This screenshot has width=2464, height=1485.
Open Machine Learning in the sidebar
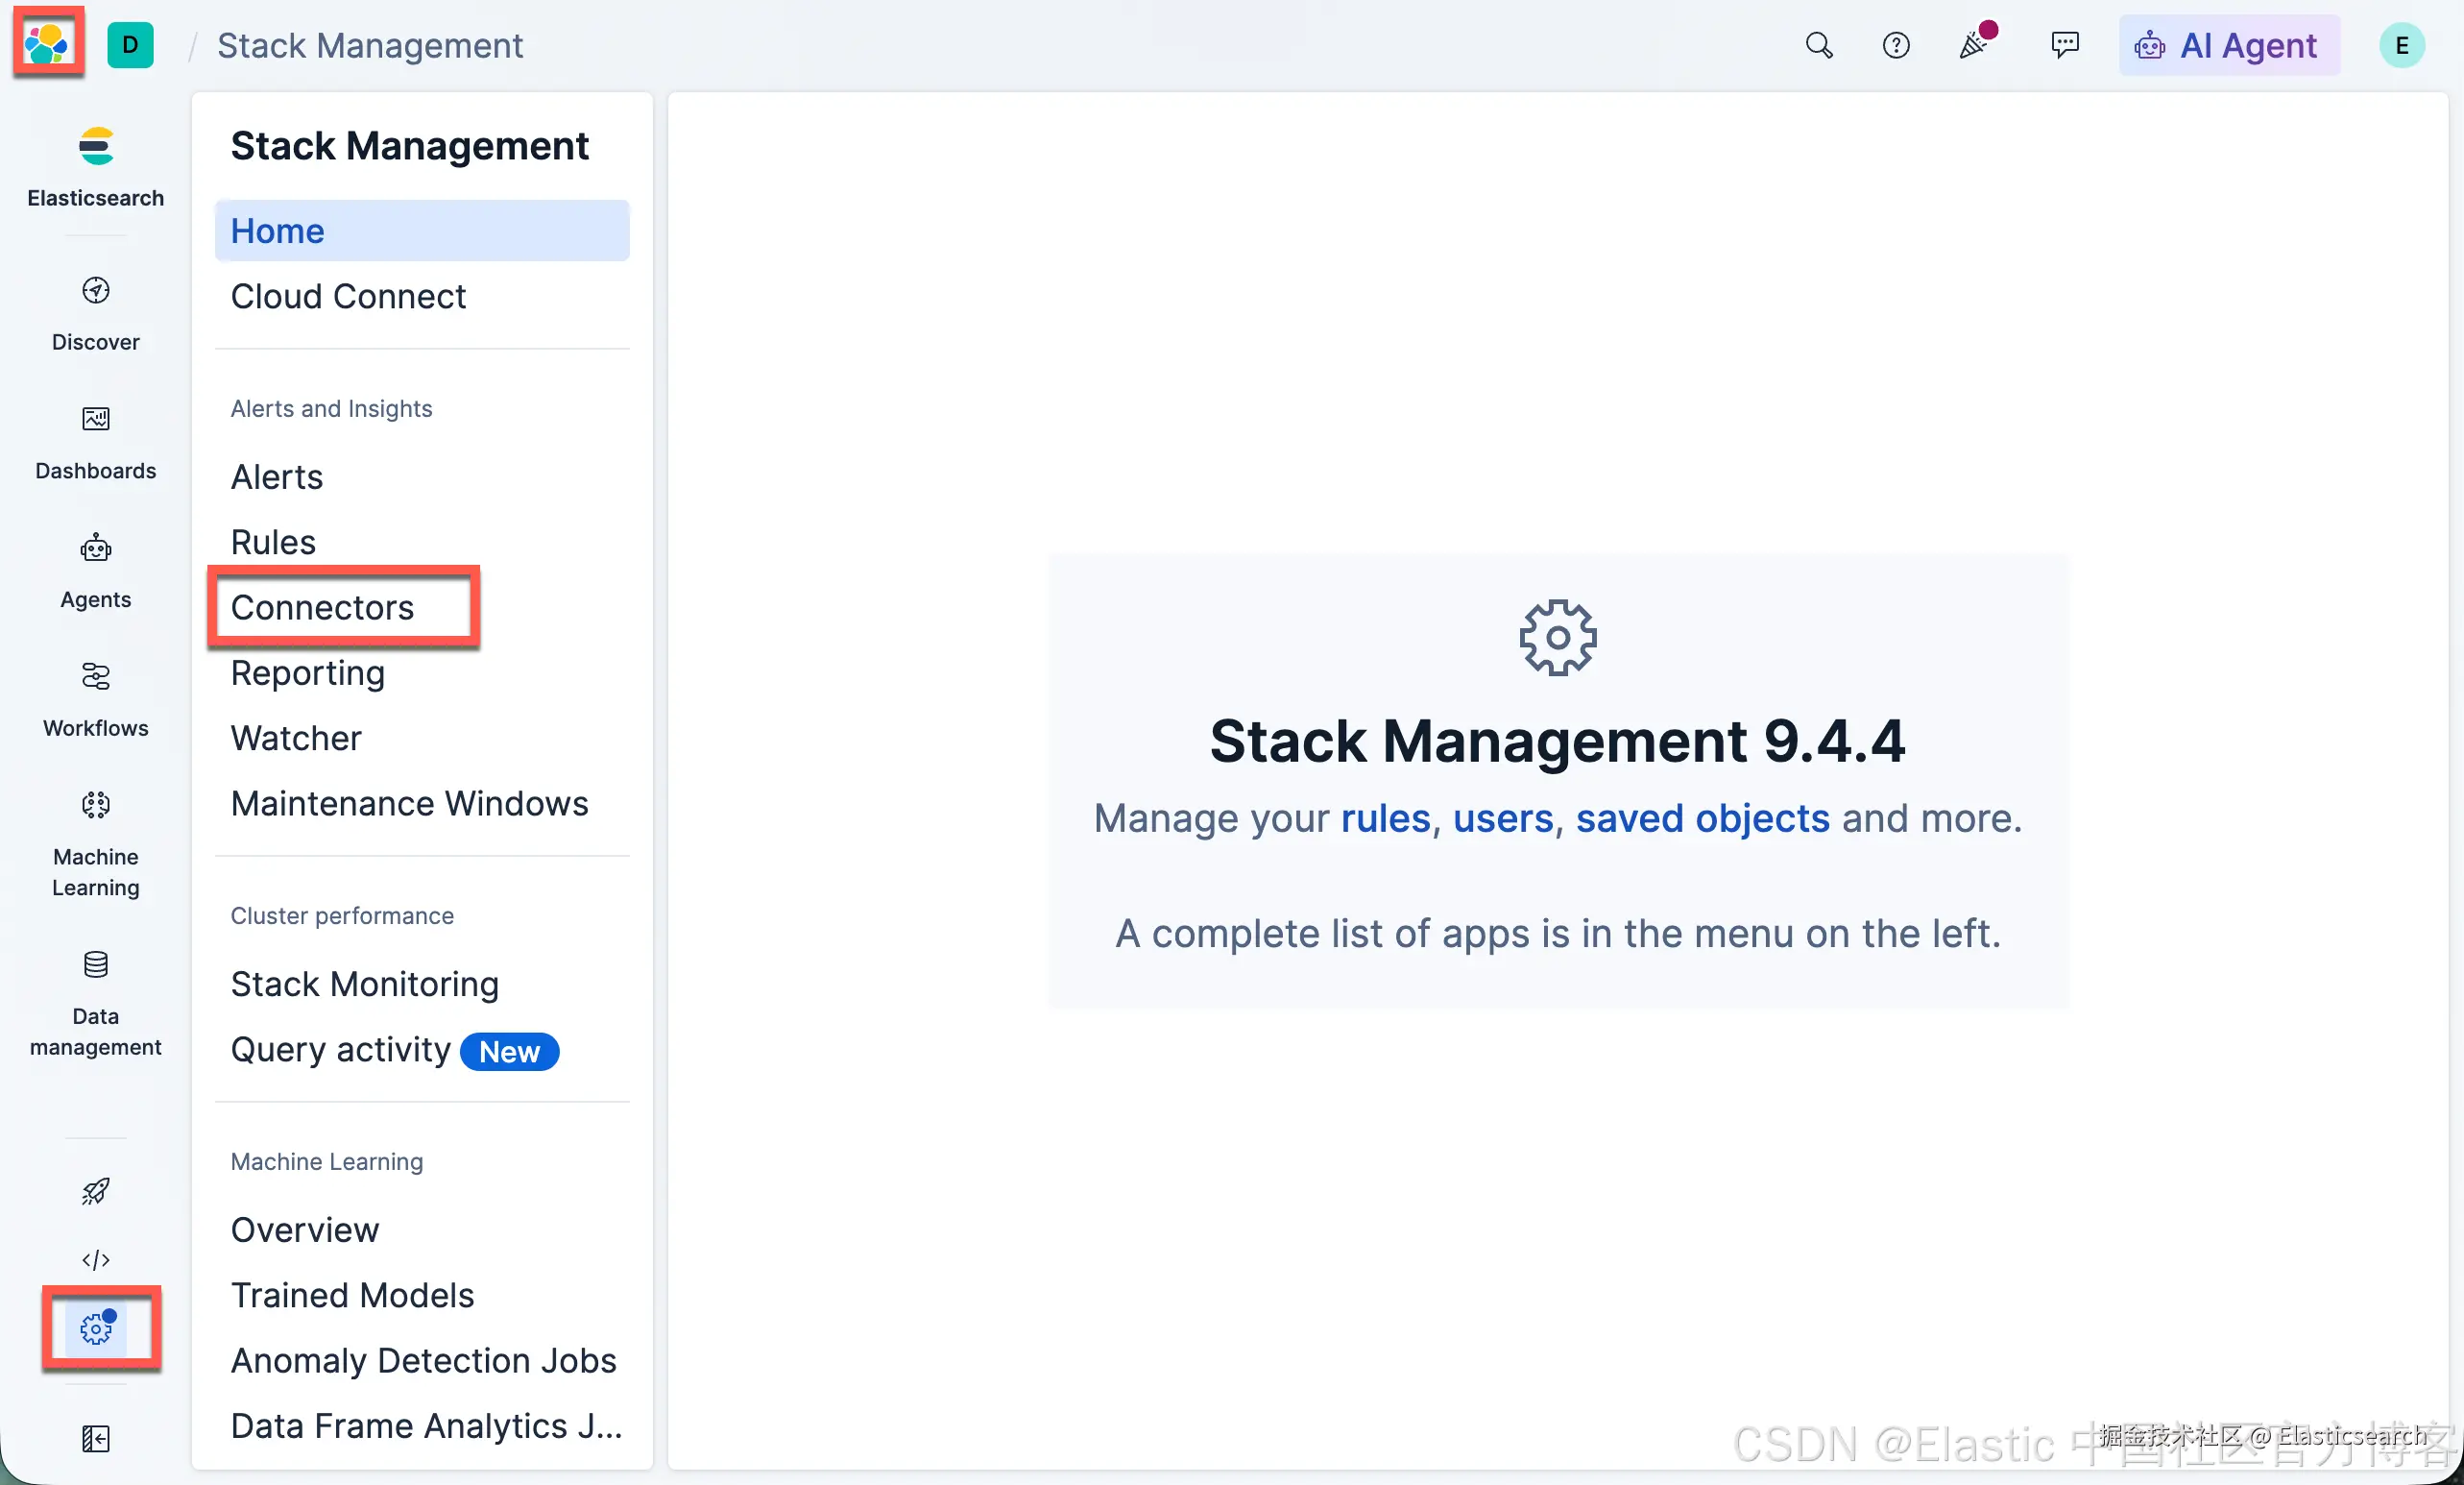click(x=96, y=844)
